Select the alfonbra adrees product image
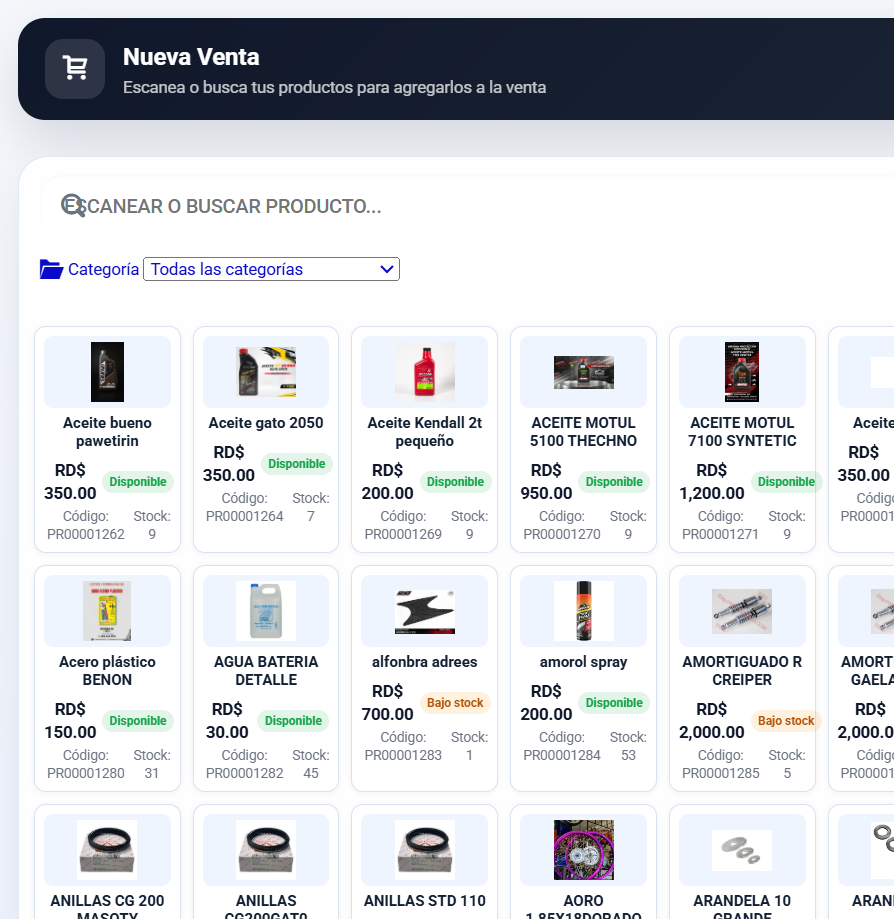This screenshot has height=919, width=894. 425,611
